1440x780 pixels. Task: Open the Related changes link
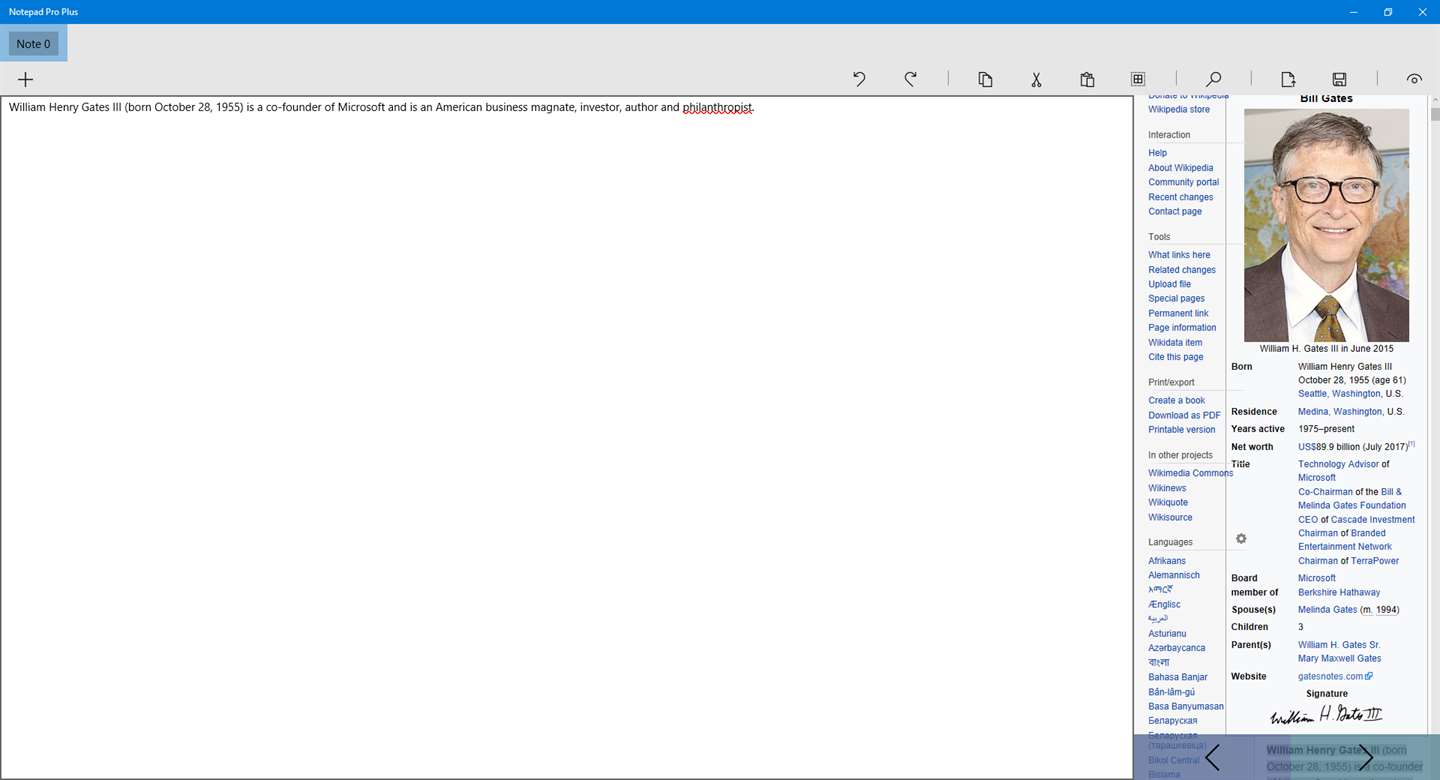tap(1182, 270)
